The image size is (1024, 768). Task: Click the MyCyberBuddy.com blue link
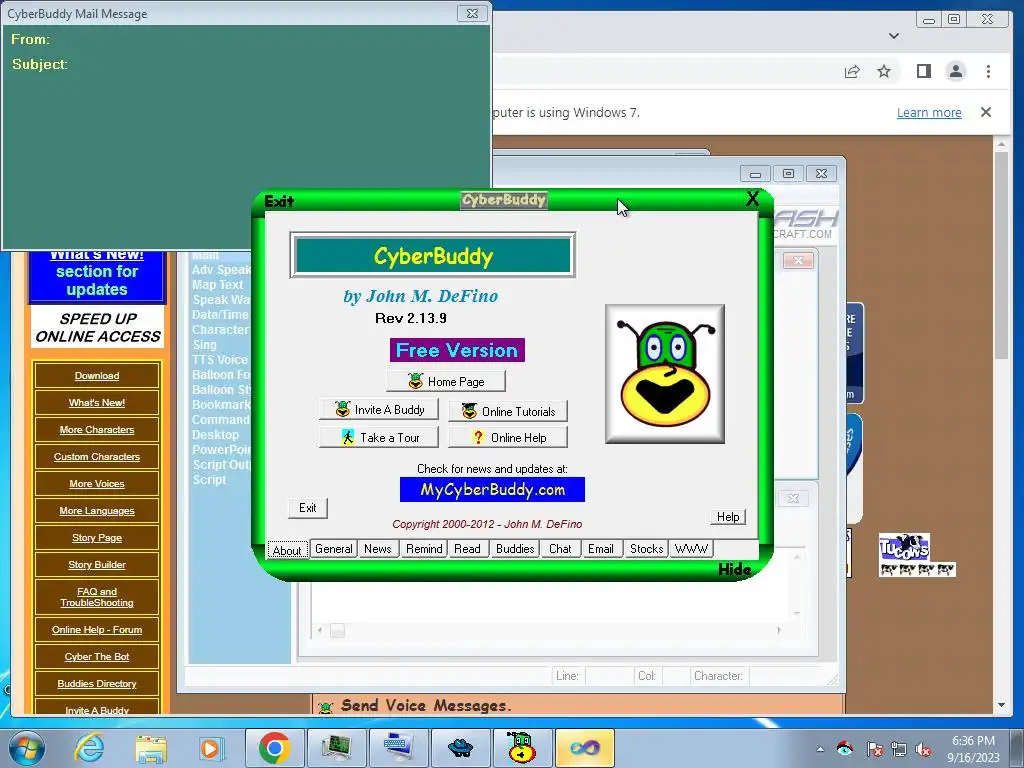(492, 490)
